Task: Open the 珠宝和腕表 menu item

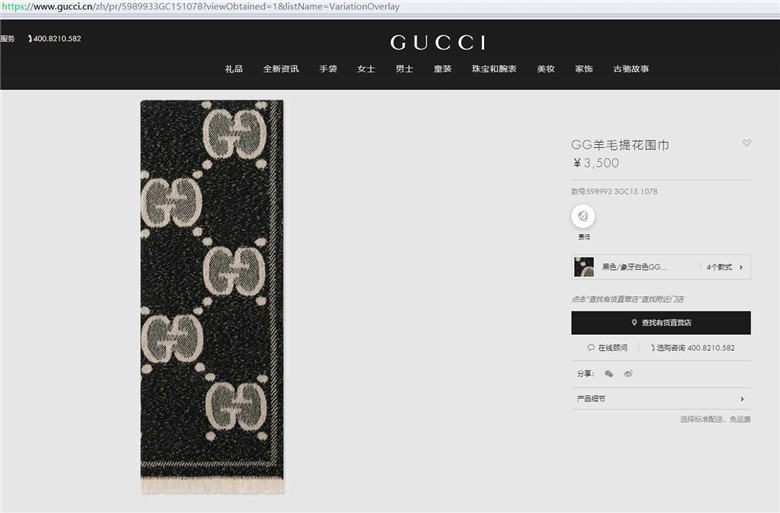Action: 494,69
